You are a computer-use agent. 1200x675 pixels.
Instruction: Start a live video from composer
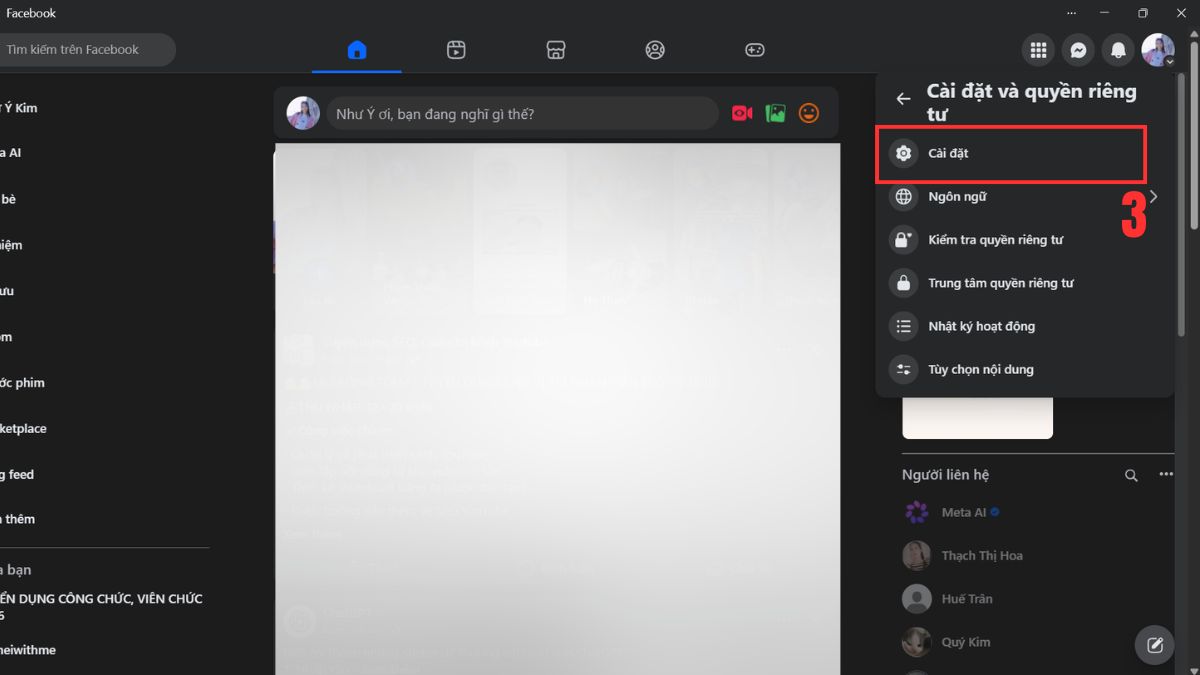tap(742, 114)
